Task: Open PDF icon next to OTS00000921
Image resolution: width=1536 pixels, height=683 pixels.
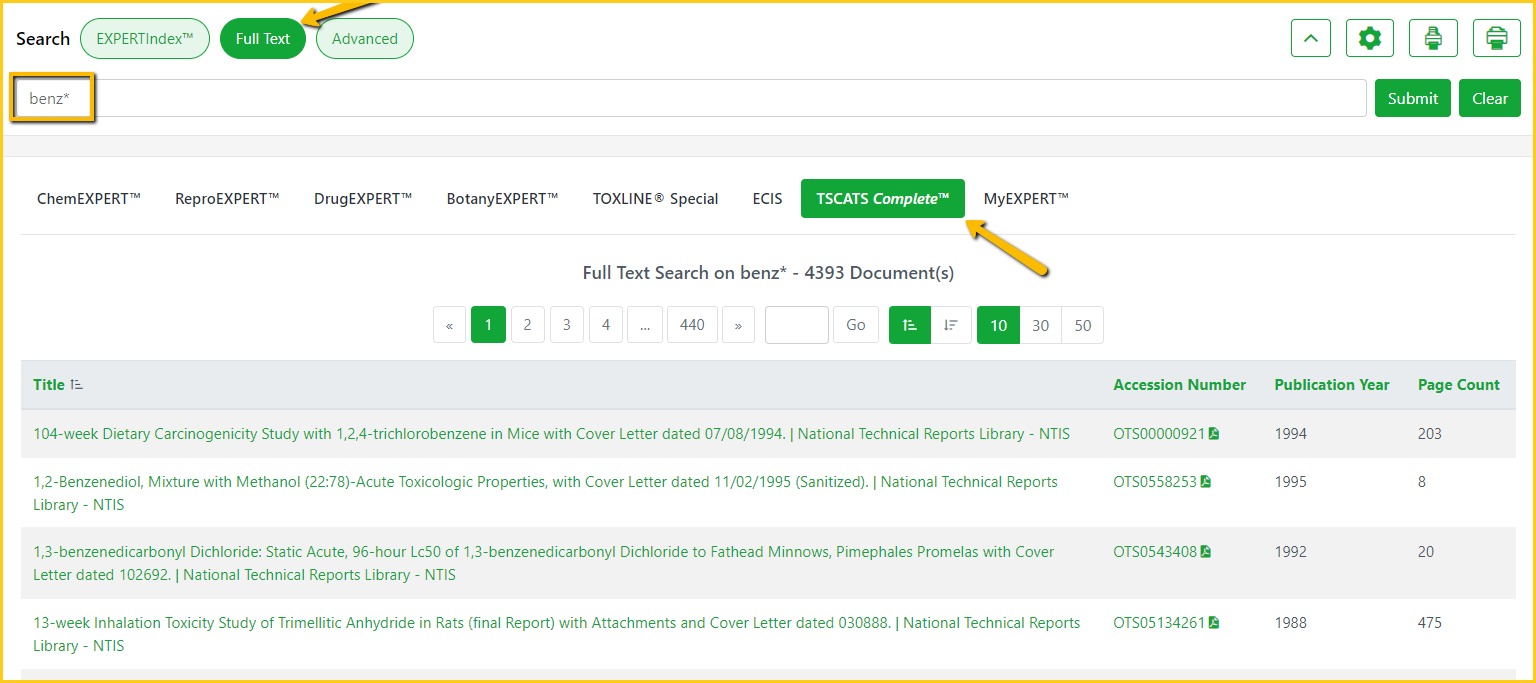Action: (x=1214, y=434)
